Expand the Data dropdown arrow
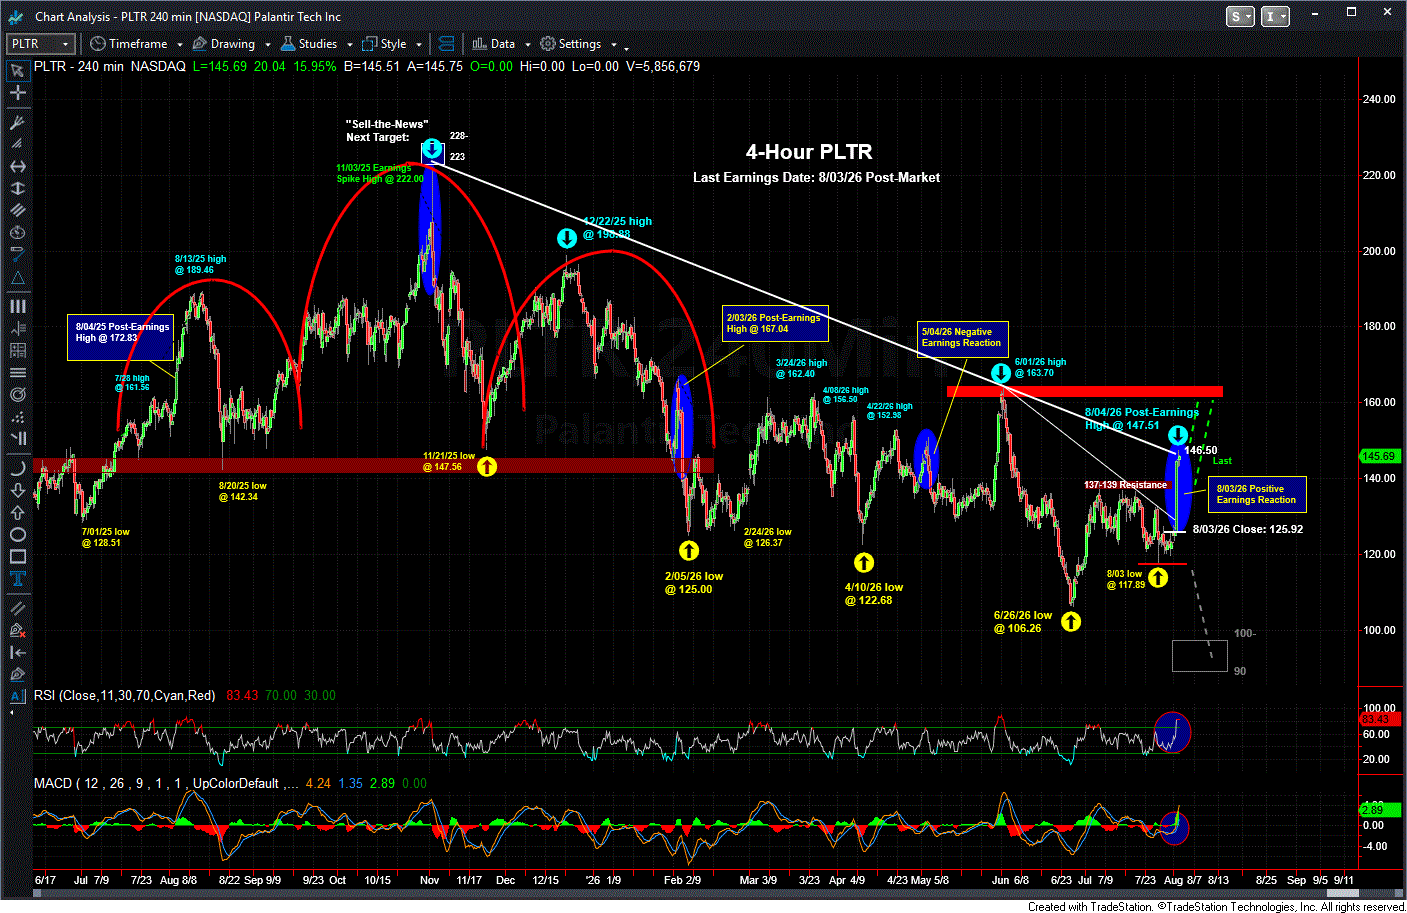The width and height of the screenshot is (1407, 913). coord(528,45)
